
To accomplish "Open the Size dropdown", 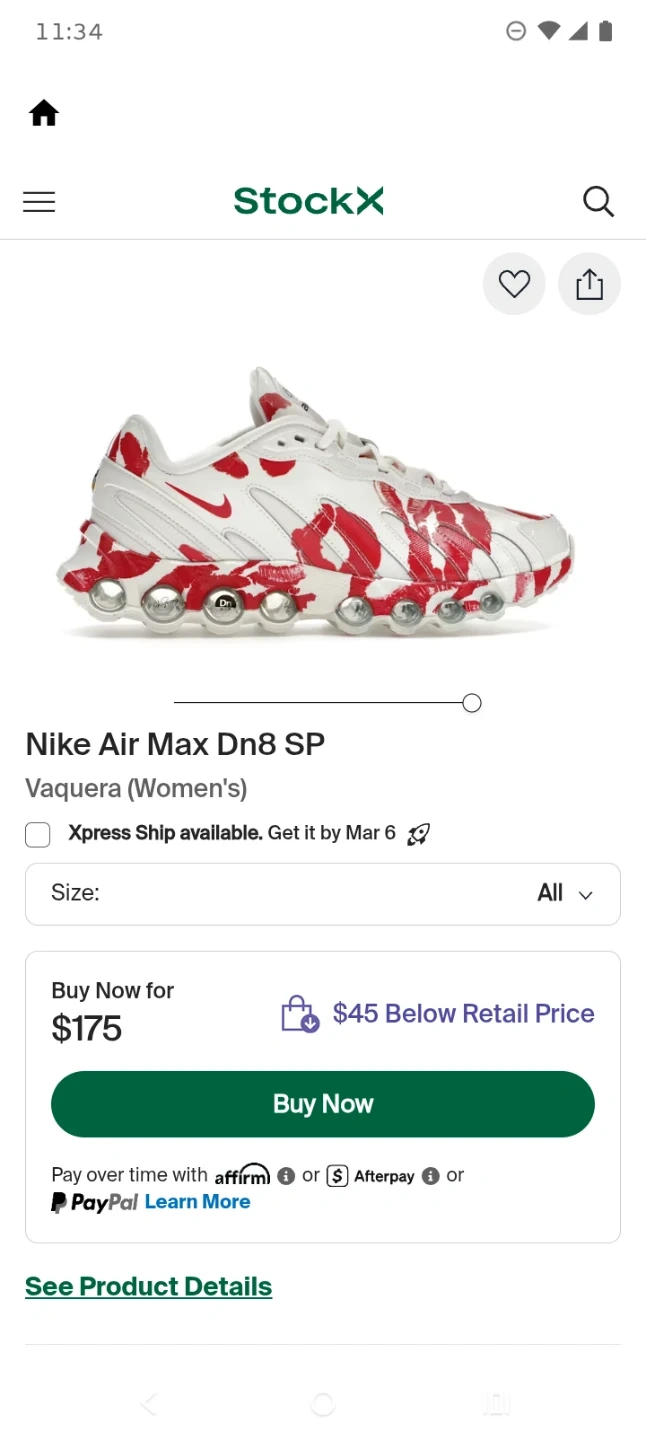I will pos(322,893).
